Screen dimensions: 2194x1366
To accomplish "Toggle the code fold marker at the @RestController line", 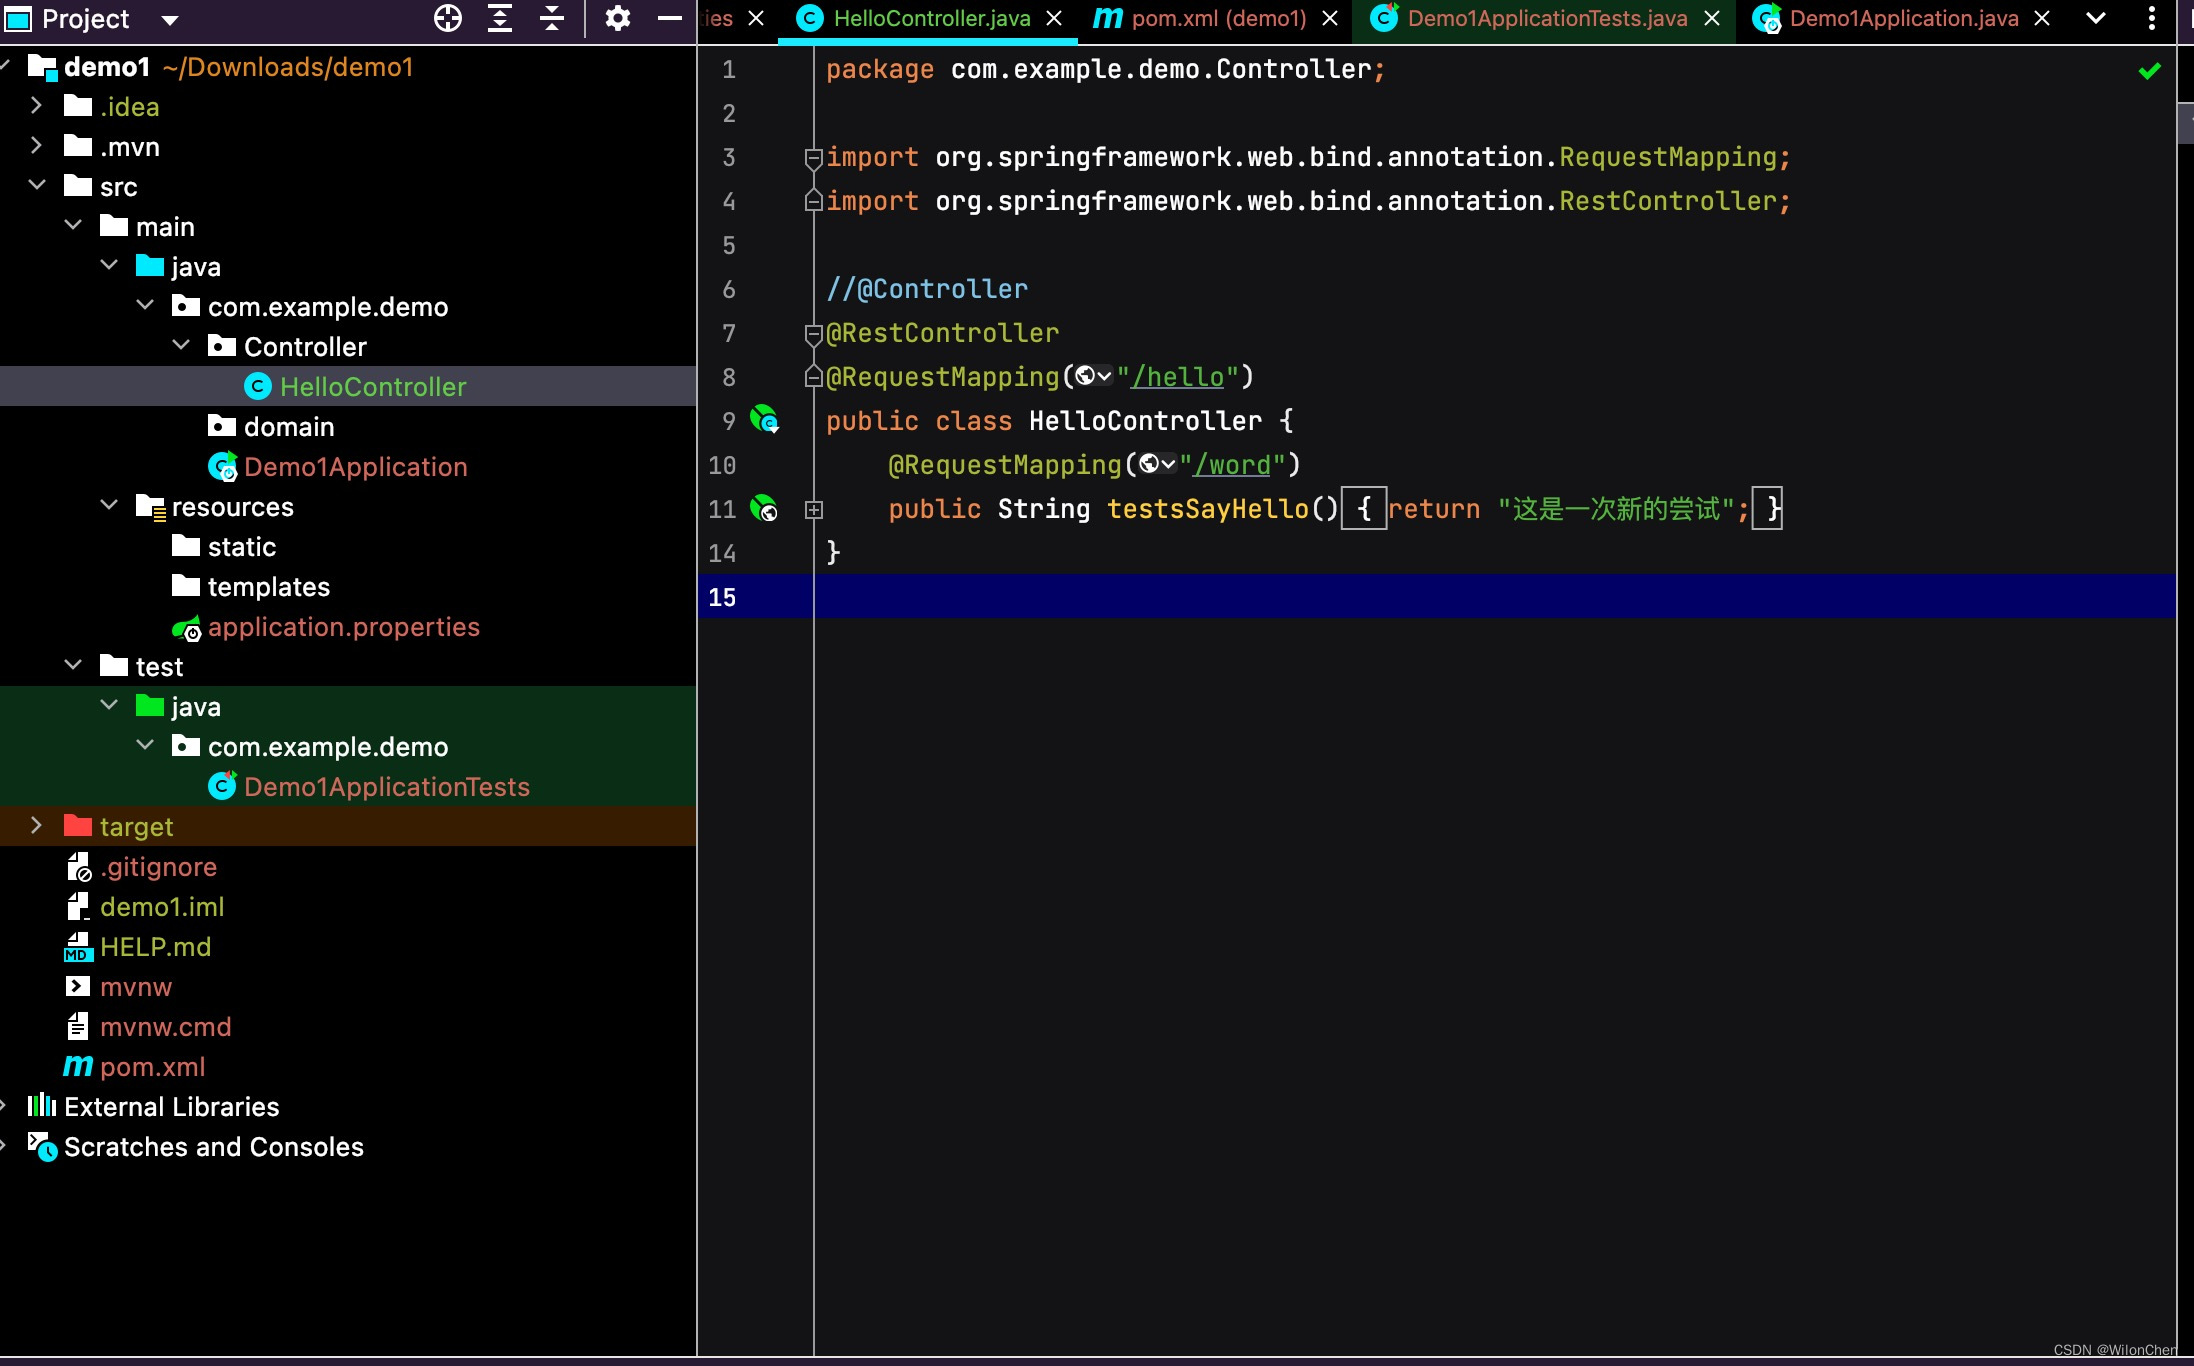I will click(x=813, y=334).
